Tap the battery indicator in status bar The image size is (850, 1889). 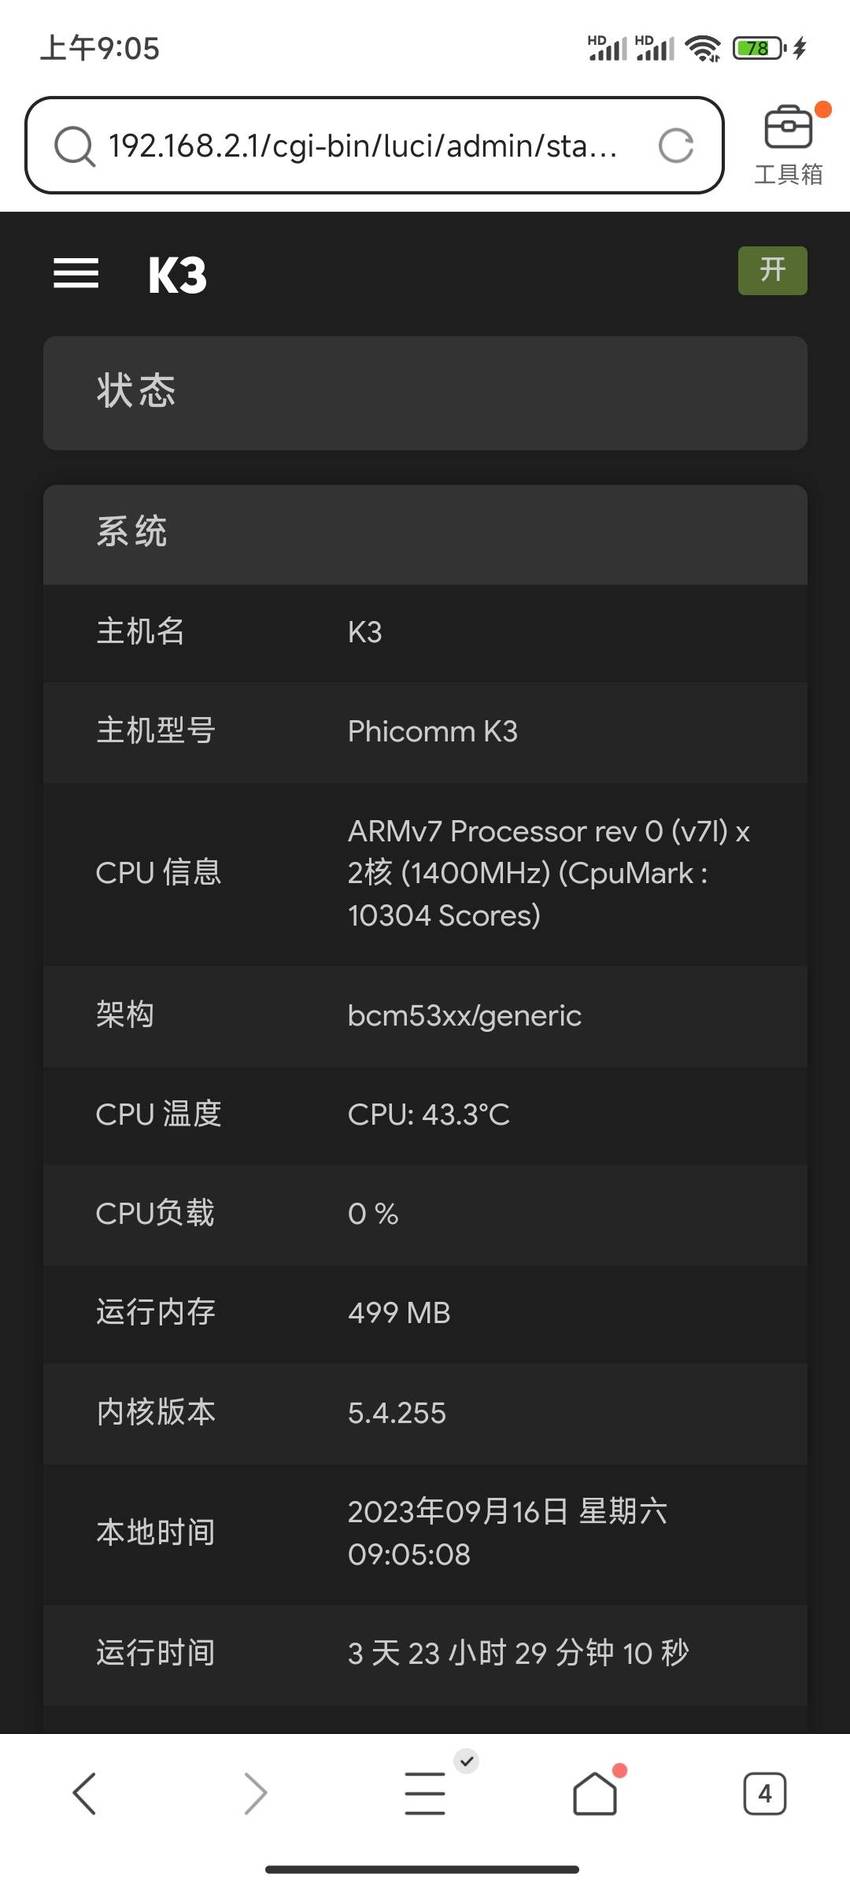760,48
